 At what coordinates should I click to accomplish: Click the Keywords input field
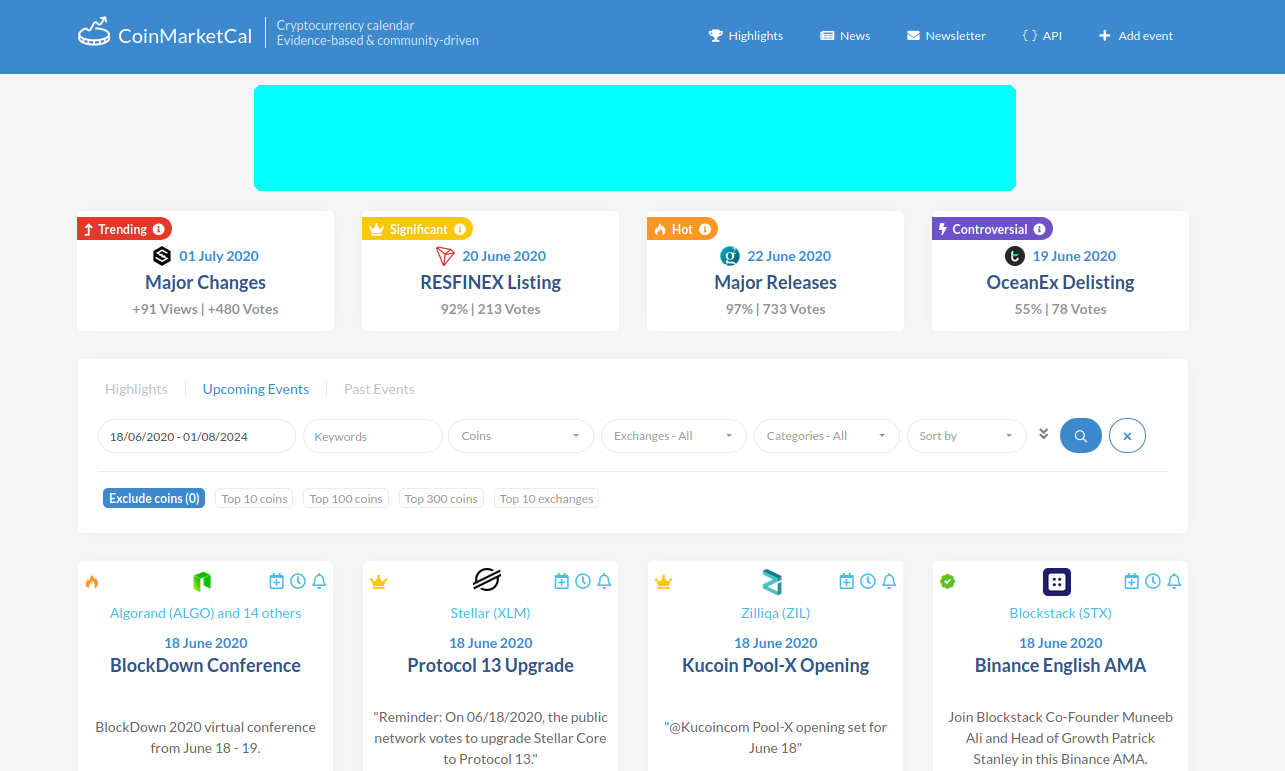tap(372, 436)
